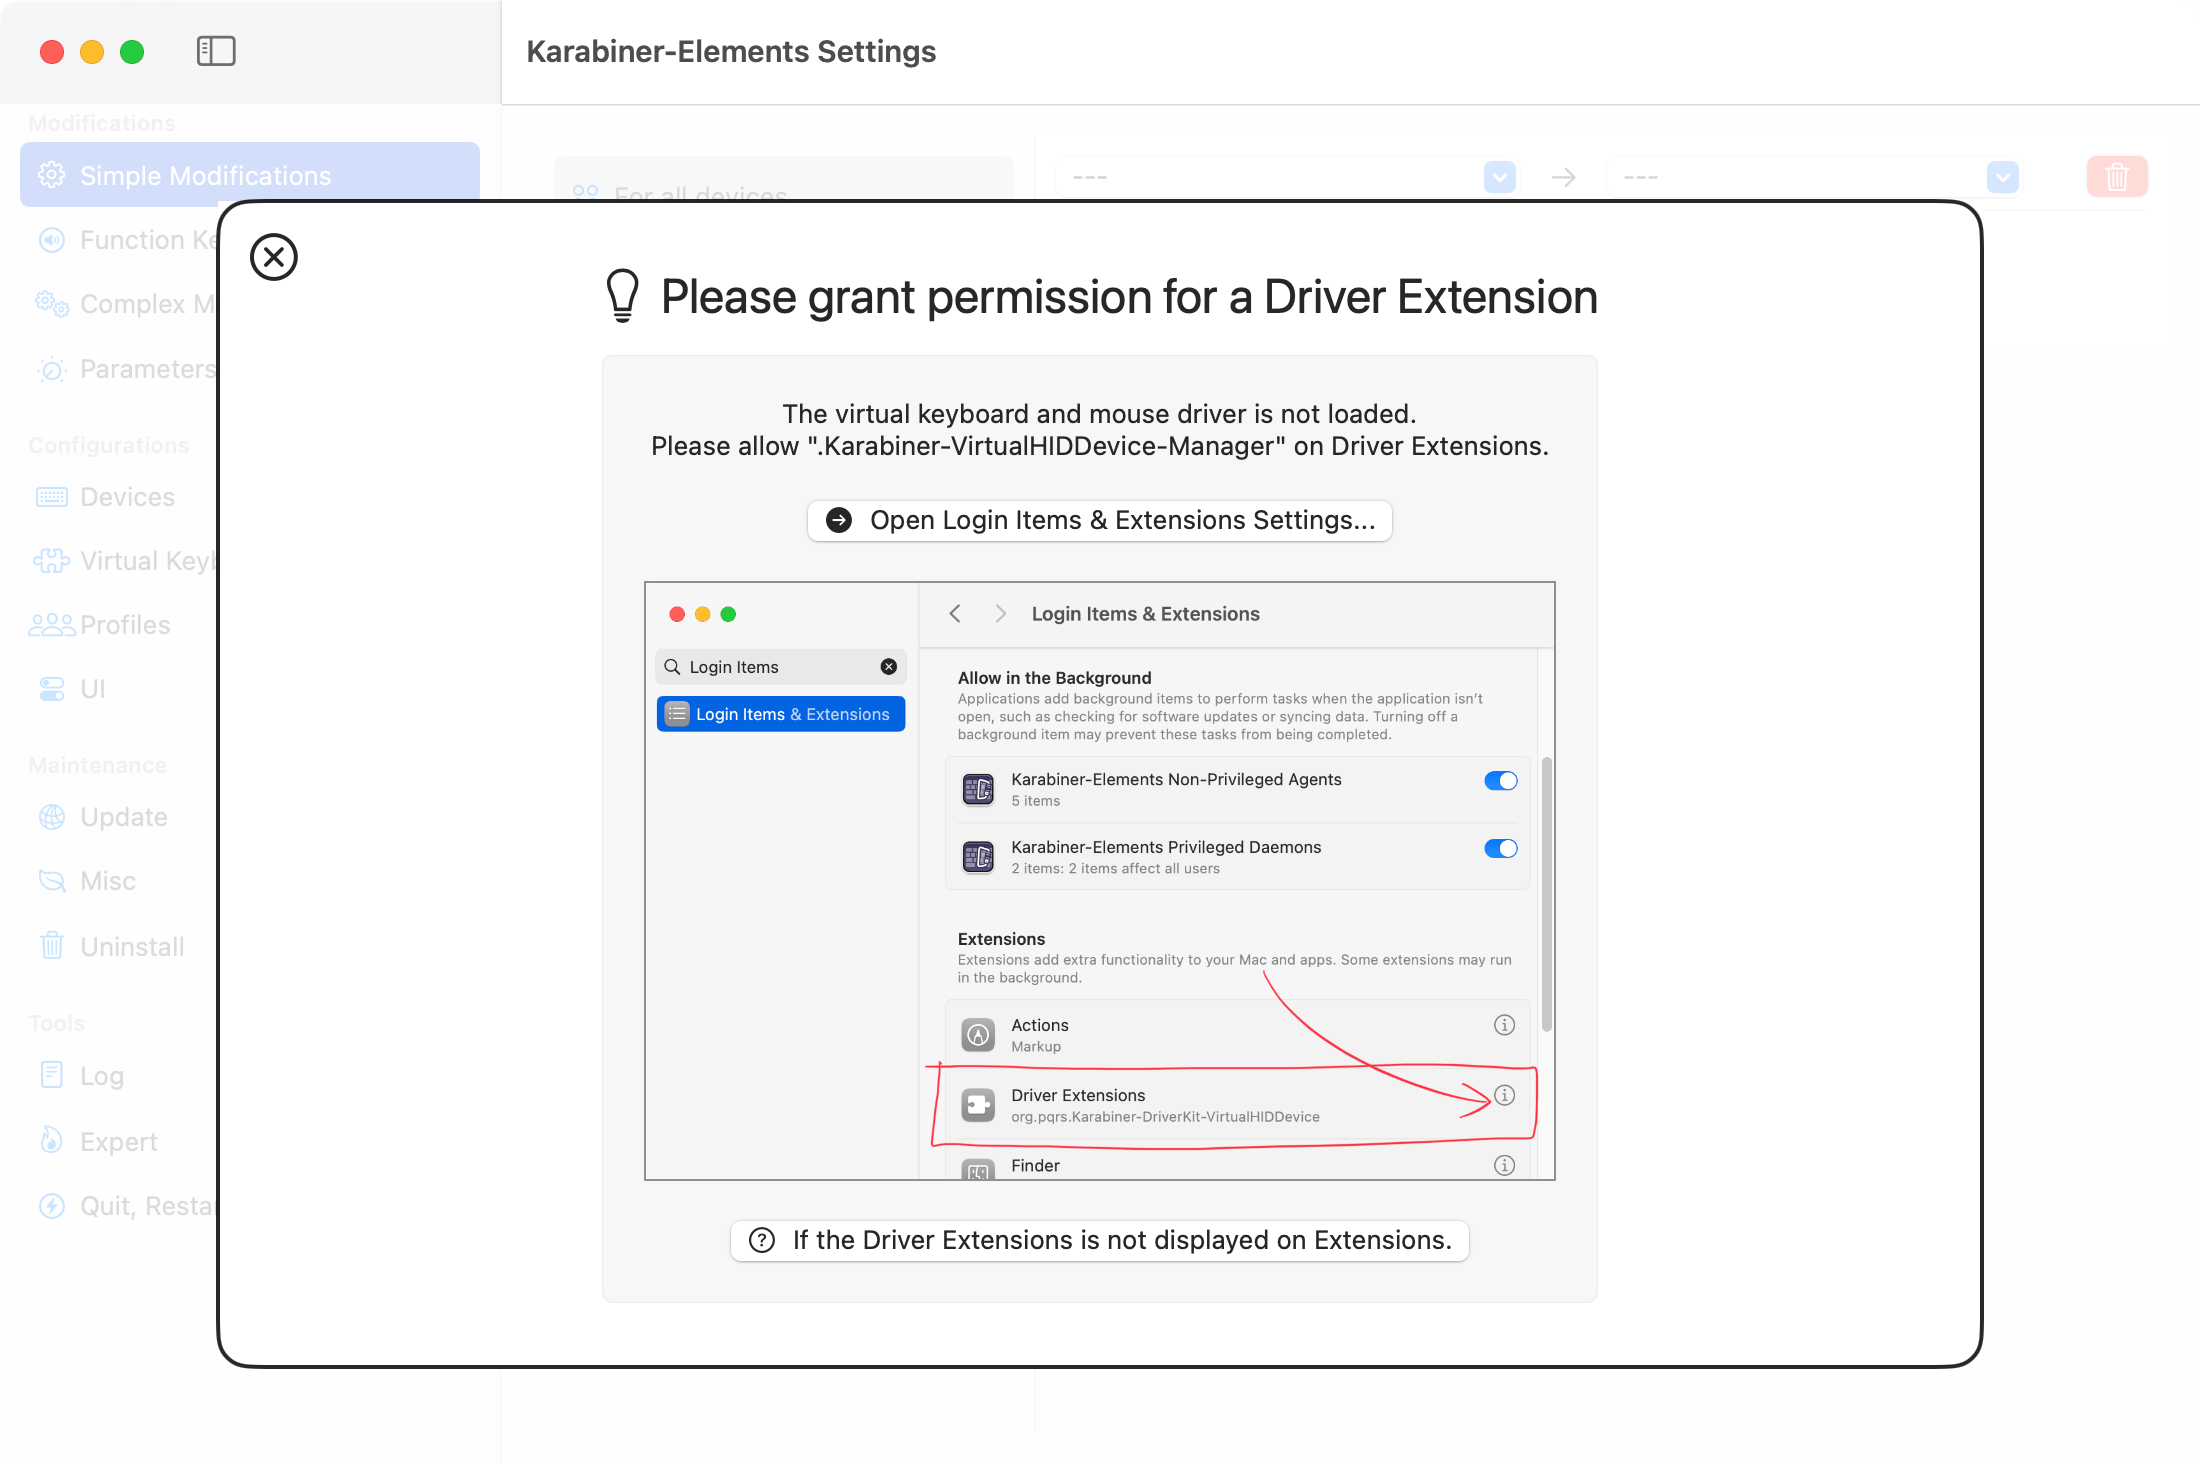Image resolution: width=2200 pixels, height=1464 pixels.
Task: Click the red macOS close window button
Action: [x=52, y=51]
